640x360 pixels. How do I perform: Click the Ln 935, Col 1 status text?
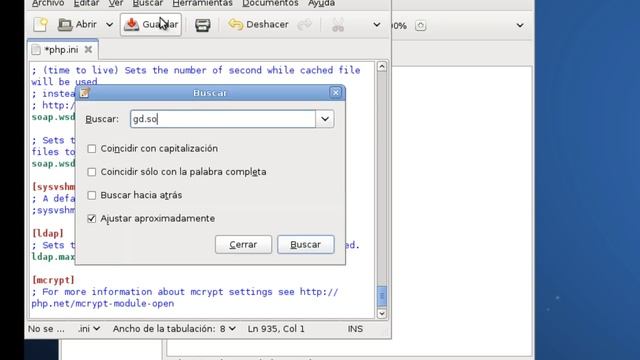tap(276, 329)
